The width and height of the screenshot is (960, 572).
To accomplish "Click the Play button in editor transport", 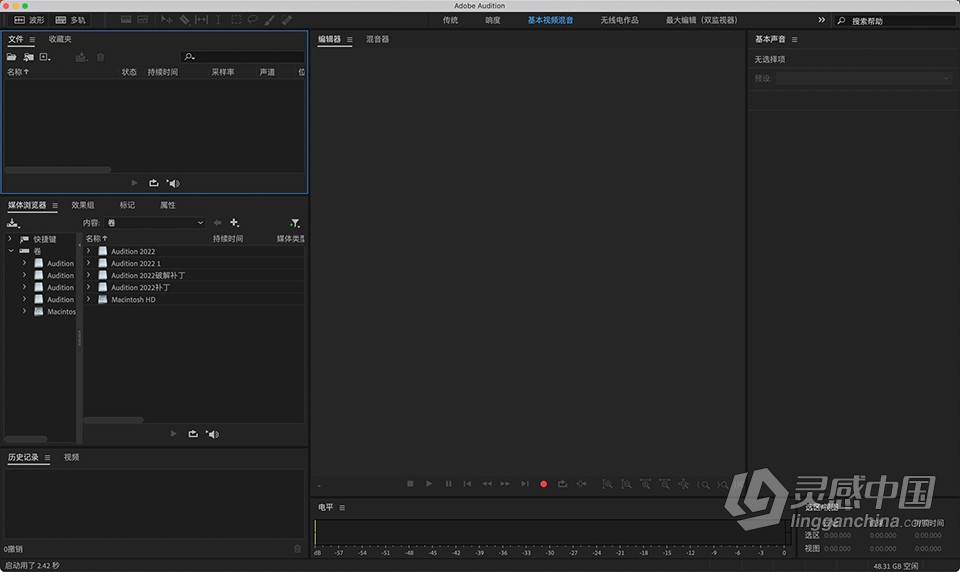I will point(429,484).
